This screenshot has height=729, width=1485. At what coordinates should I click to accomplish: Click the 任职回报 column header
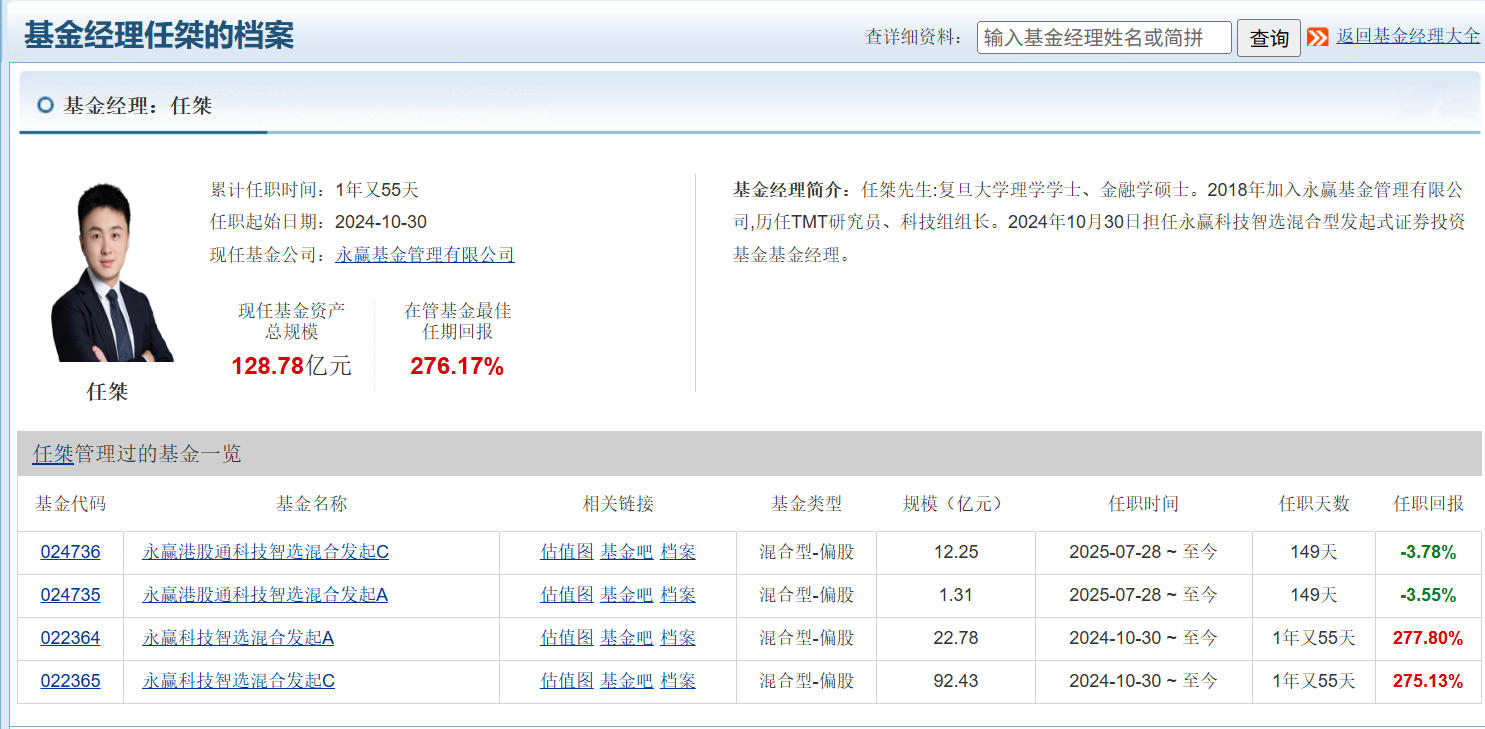[1428, 504]
